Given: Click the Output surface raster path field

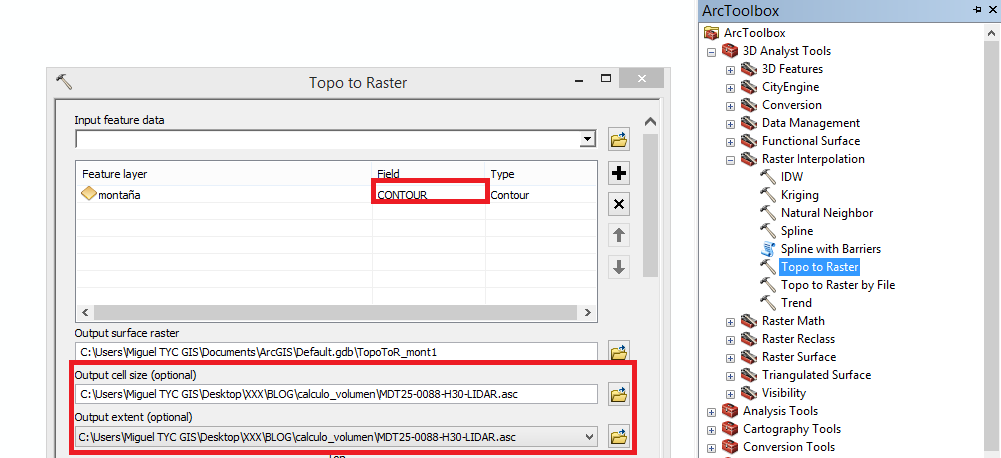Looking at the screenshot, I should (335, 352).
